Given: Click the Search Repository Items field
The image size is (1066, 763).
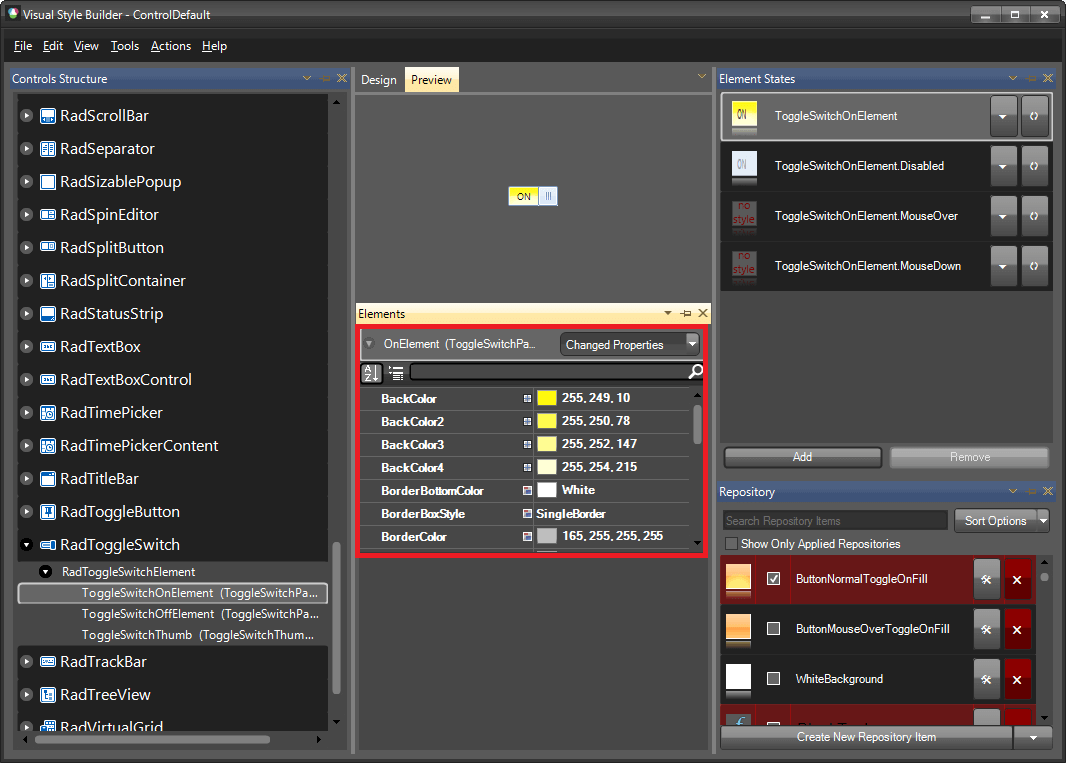Looking at the screenshot, I should pyautogui.click(x=833, y=520).
